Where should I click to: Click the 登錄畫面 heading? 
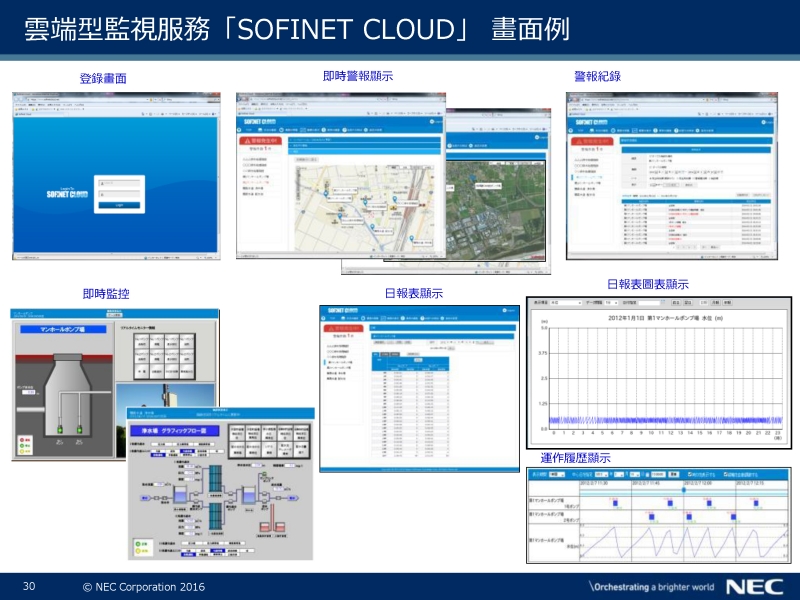pyautogui.click(x=103, y=78)
